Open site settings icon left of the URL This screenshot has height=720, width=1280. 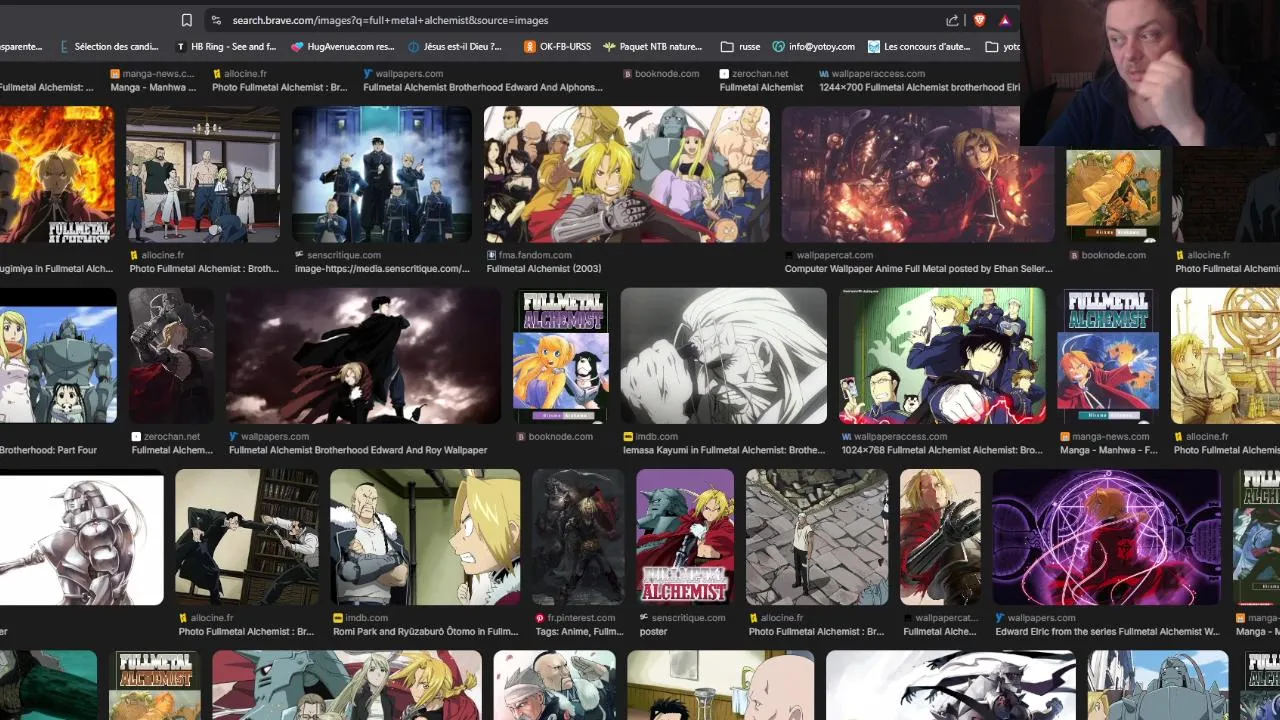216,20
